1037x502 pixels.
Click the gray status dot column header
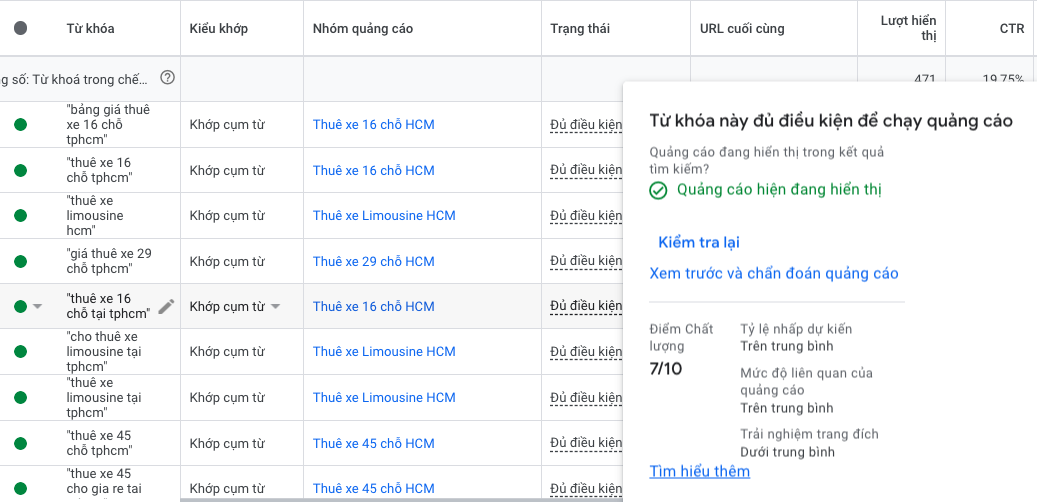point(20,28)
